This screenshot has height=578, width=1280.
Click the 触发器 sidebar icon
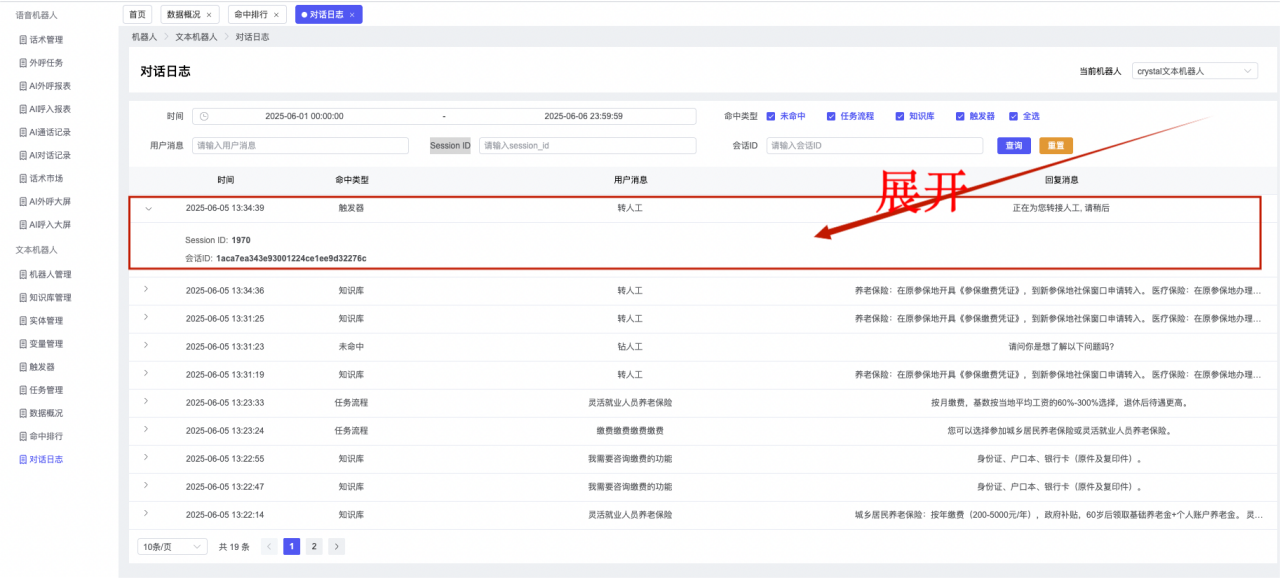pyautogui.click(x=23, y=367)
